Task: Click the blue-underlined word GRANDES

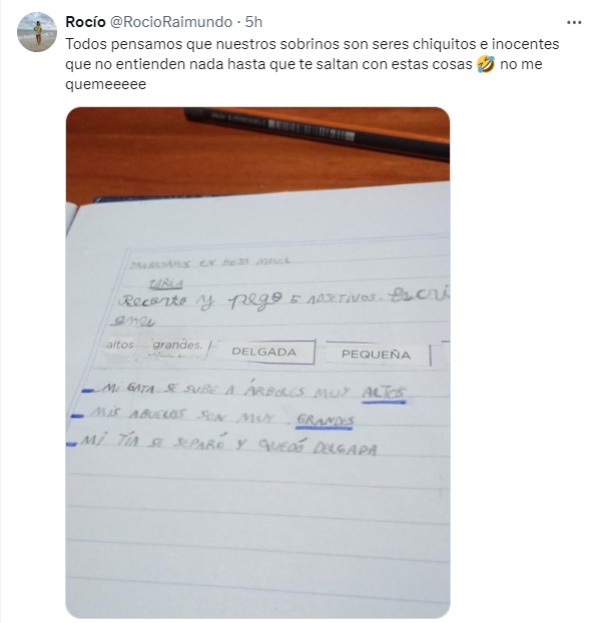Action: click(x=325, y=421)
